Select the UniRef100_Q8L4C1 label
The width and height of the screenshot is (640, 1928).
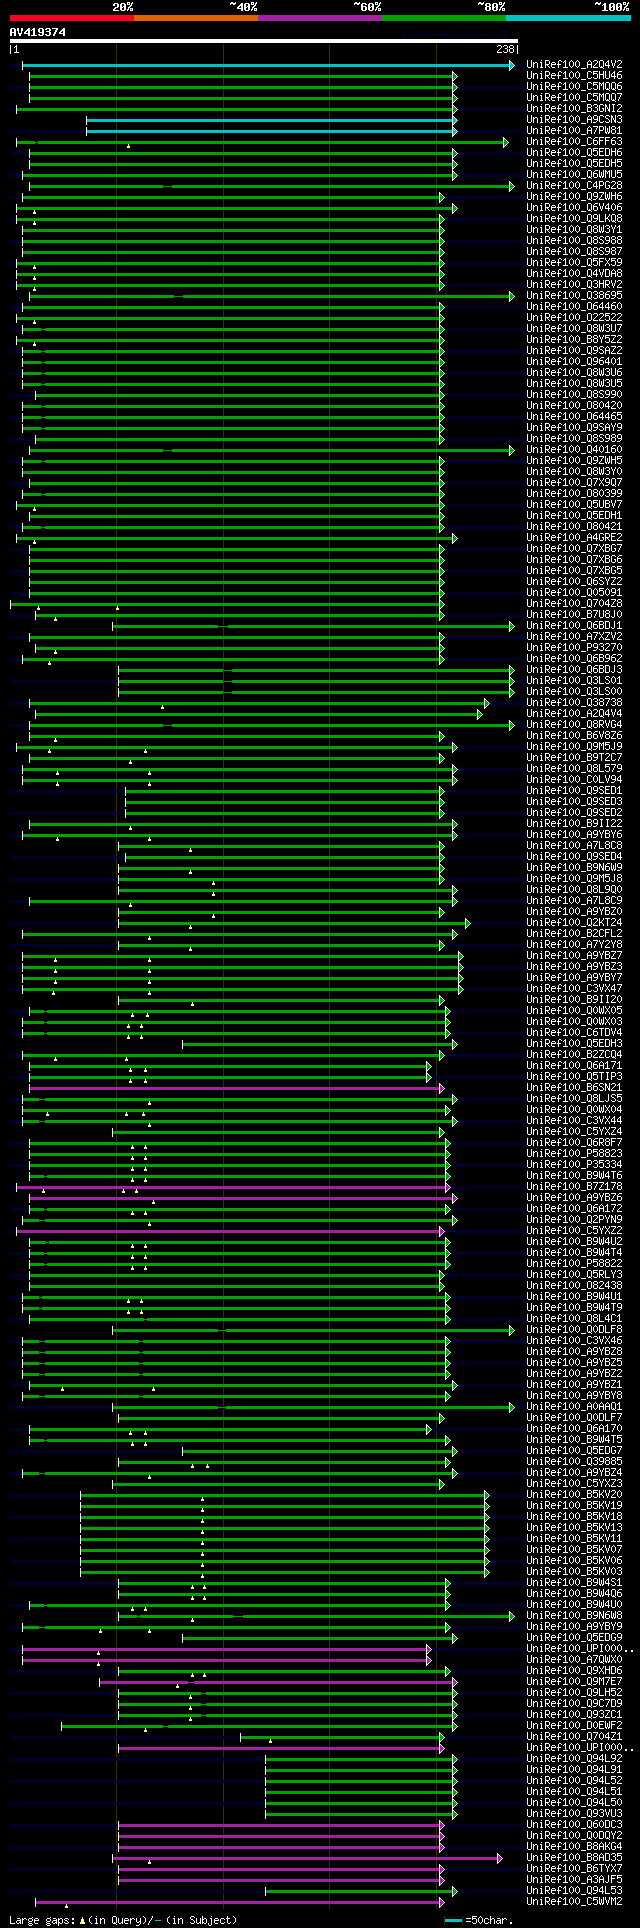coord(574,1319)
